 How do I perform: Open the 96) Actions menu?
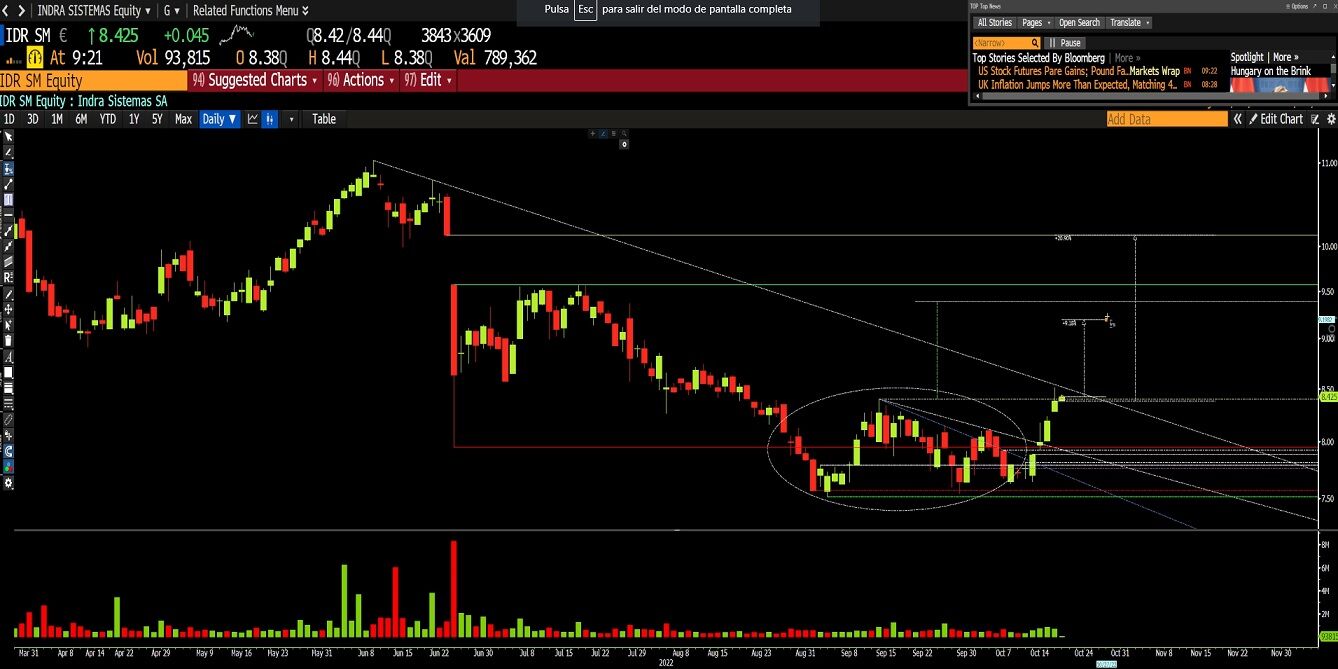(x=361, y=80)
